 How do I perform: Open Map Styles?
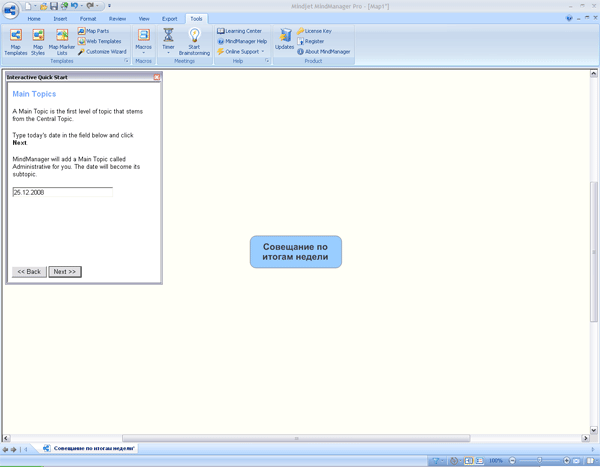coord(38,42)
